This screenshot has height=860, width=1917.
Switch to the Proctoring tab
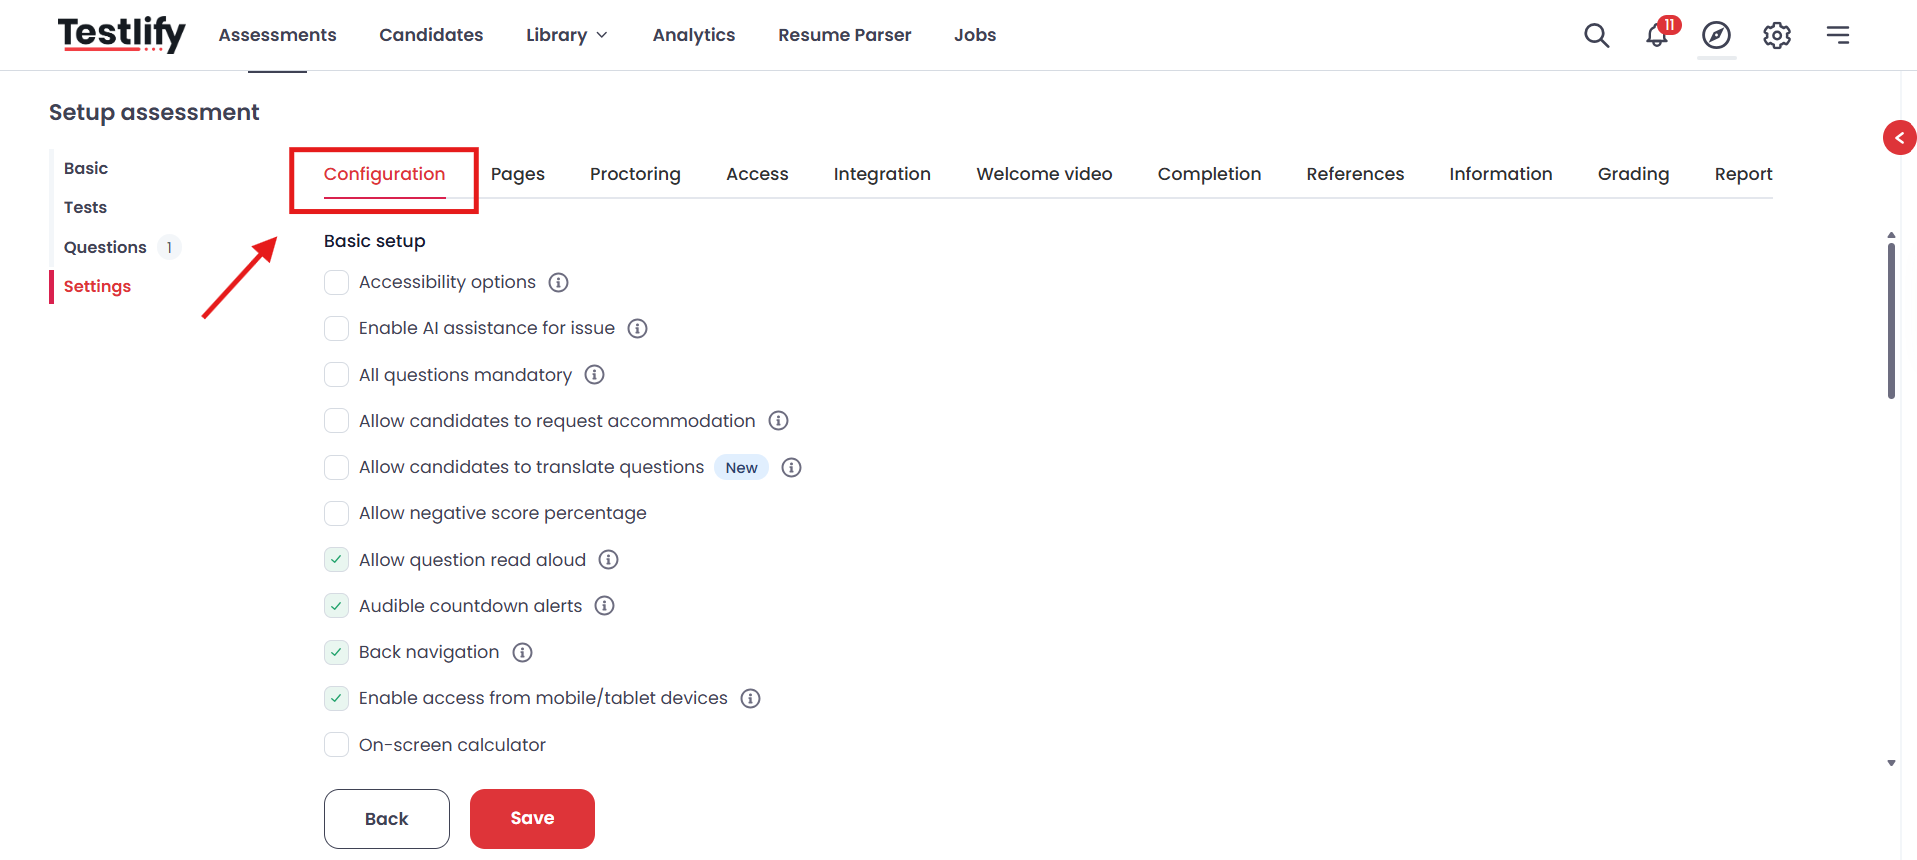point(635,174)
